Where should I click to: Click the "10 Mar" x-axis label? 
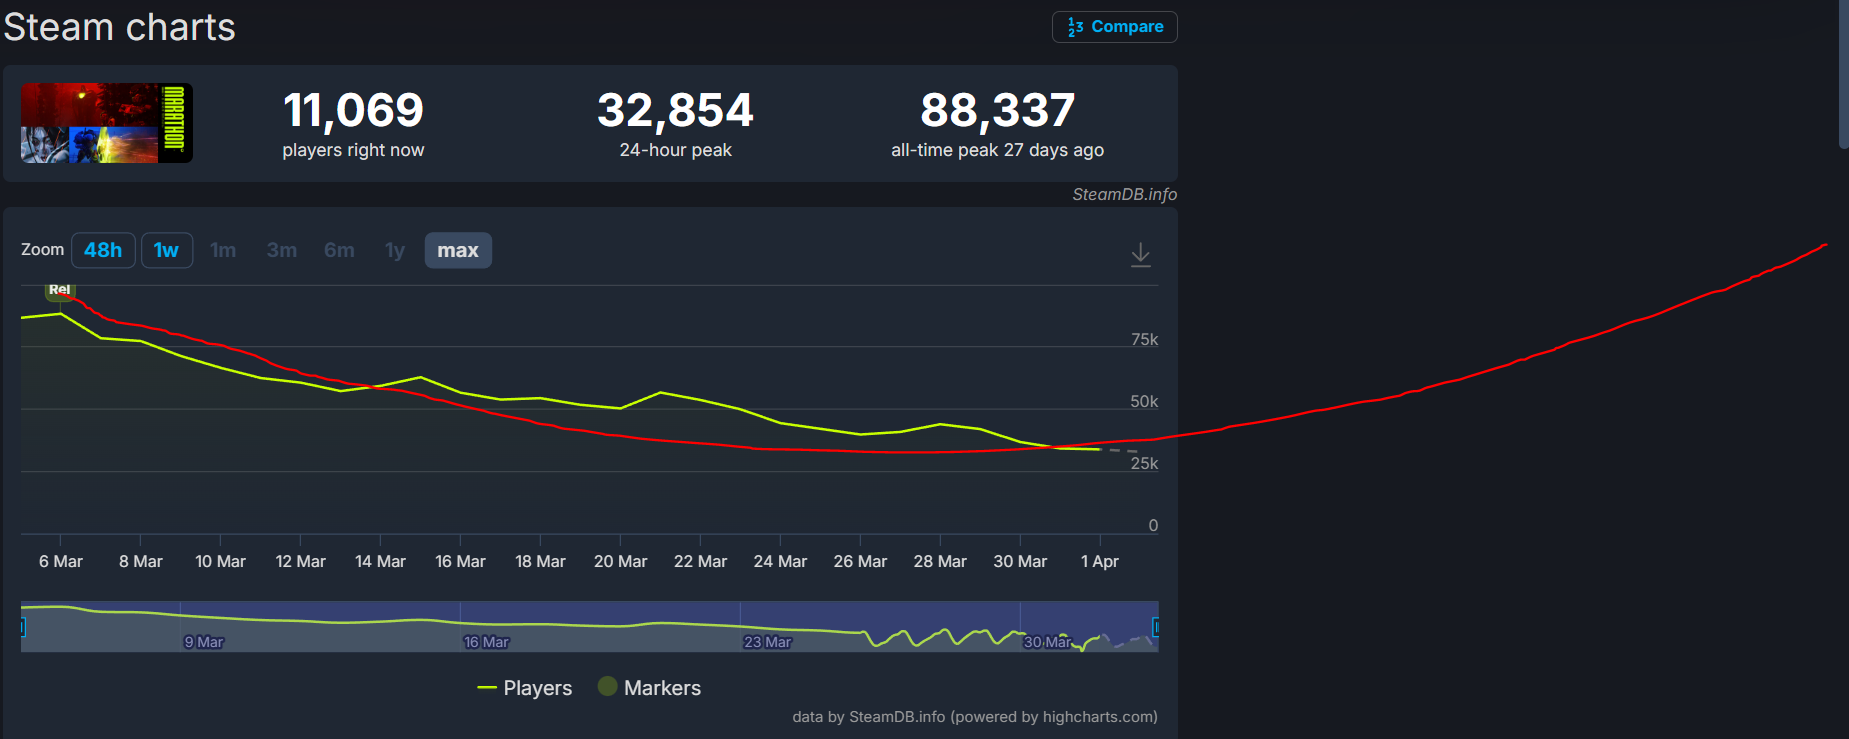(x=220, y=562)
